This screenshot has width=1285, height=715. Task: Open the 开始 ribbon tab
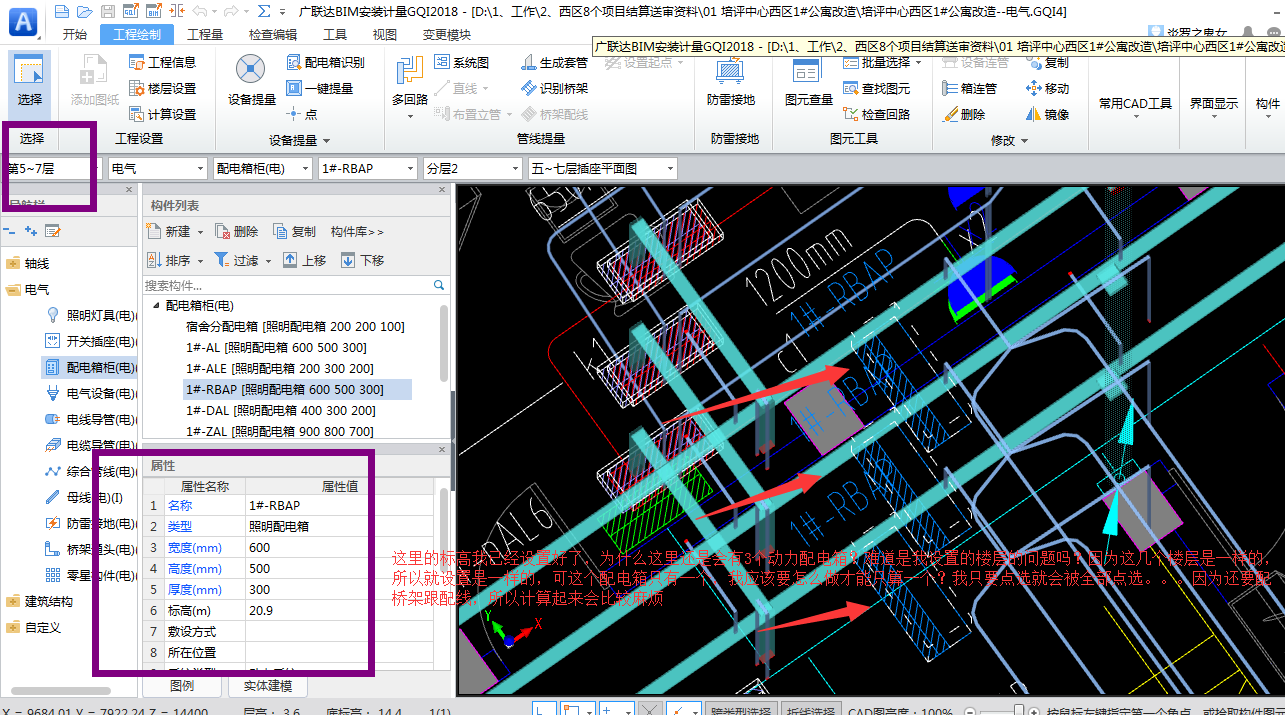75,34
